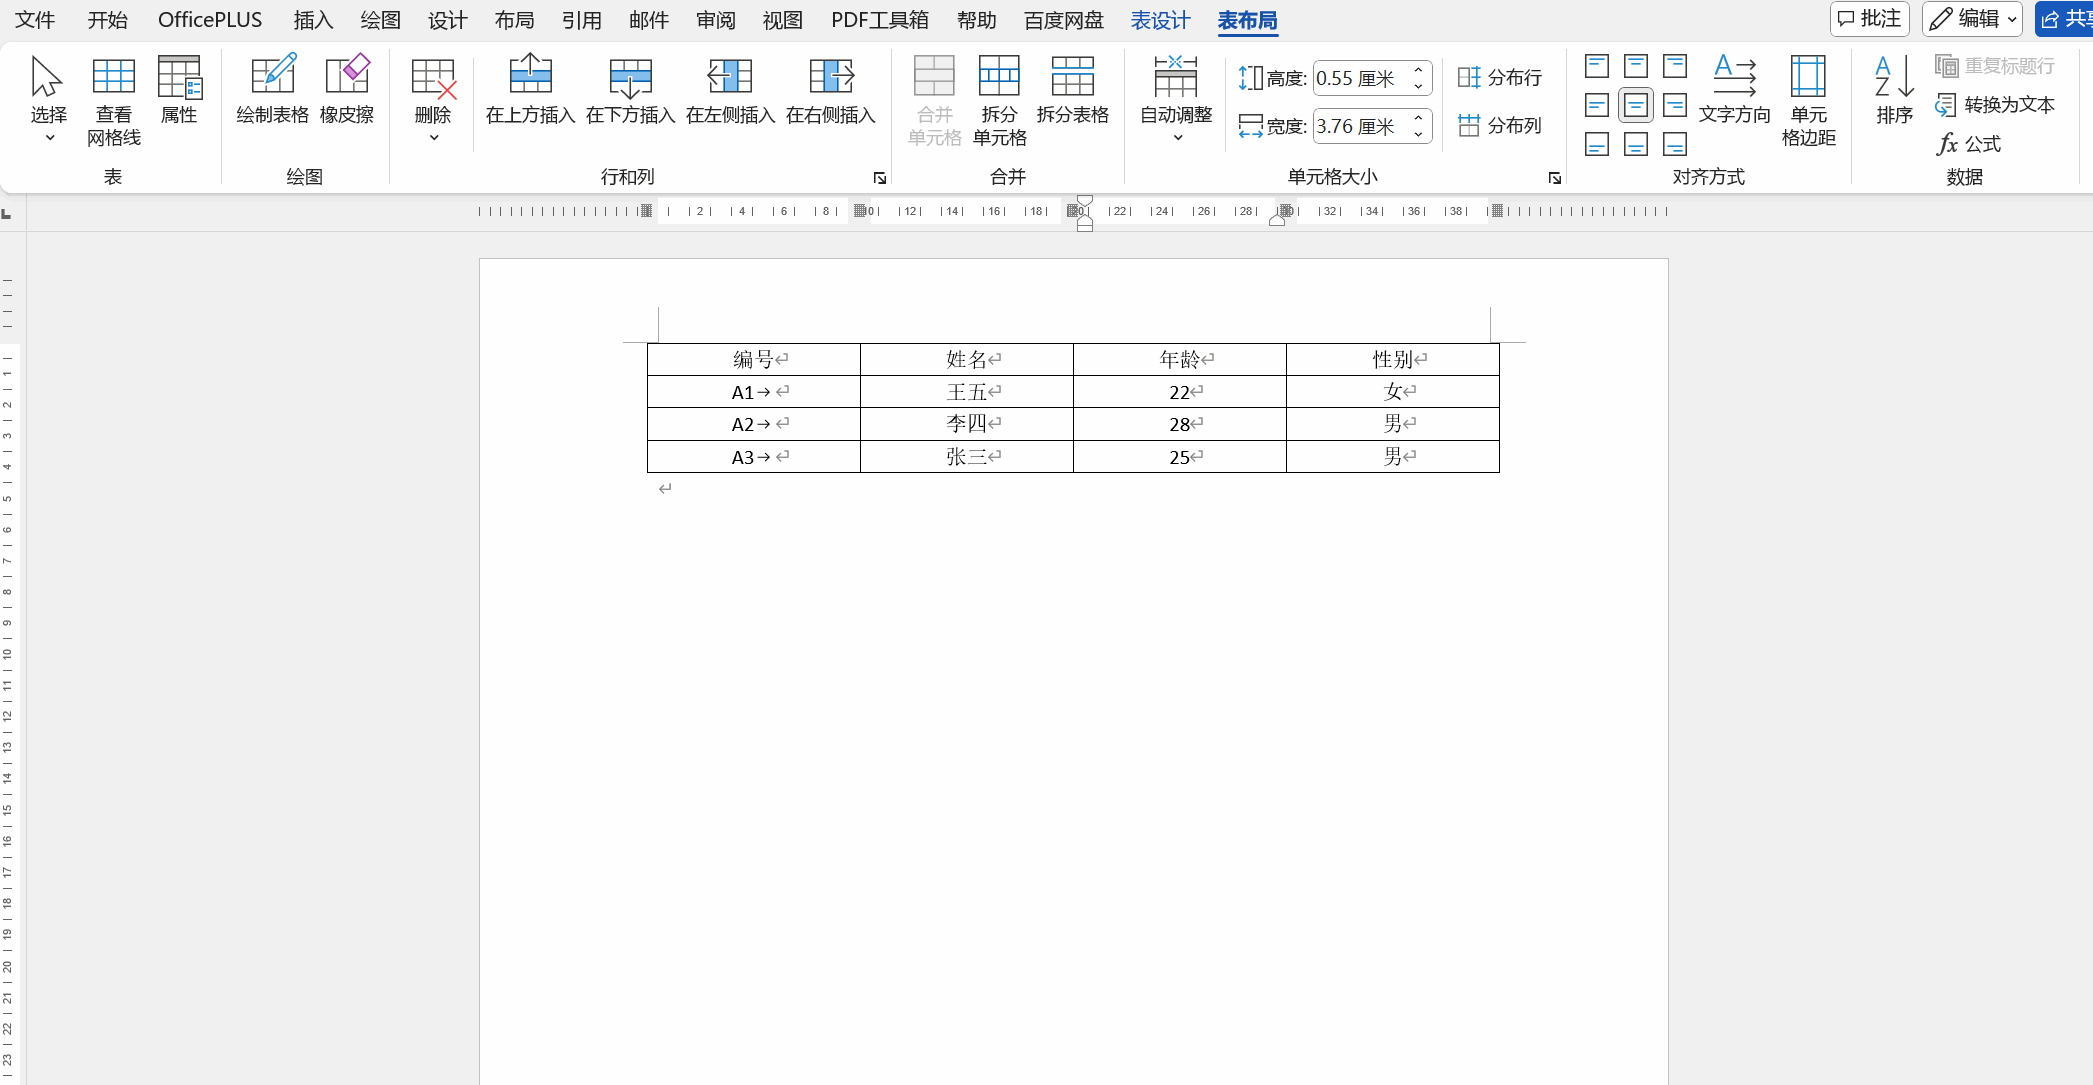Image resolution: width=2093 pixels, height=1085 pixels.
Task: Select the Eraser (橡皮擦) tool
Action: (x=346, y=76)
